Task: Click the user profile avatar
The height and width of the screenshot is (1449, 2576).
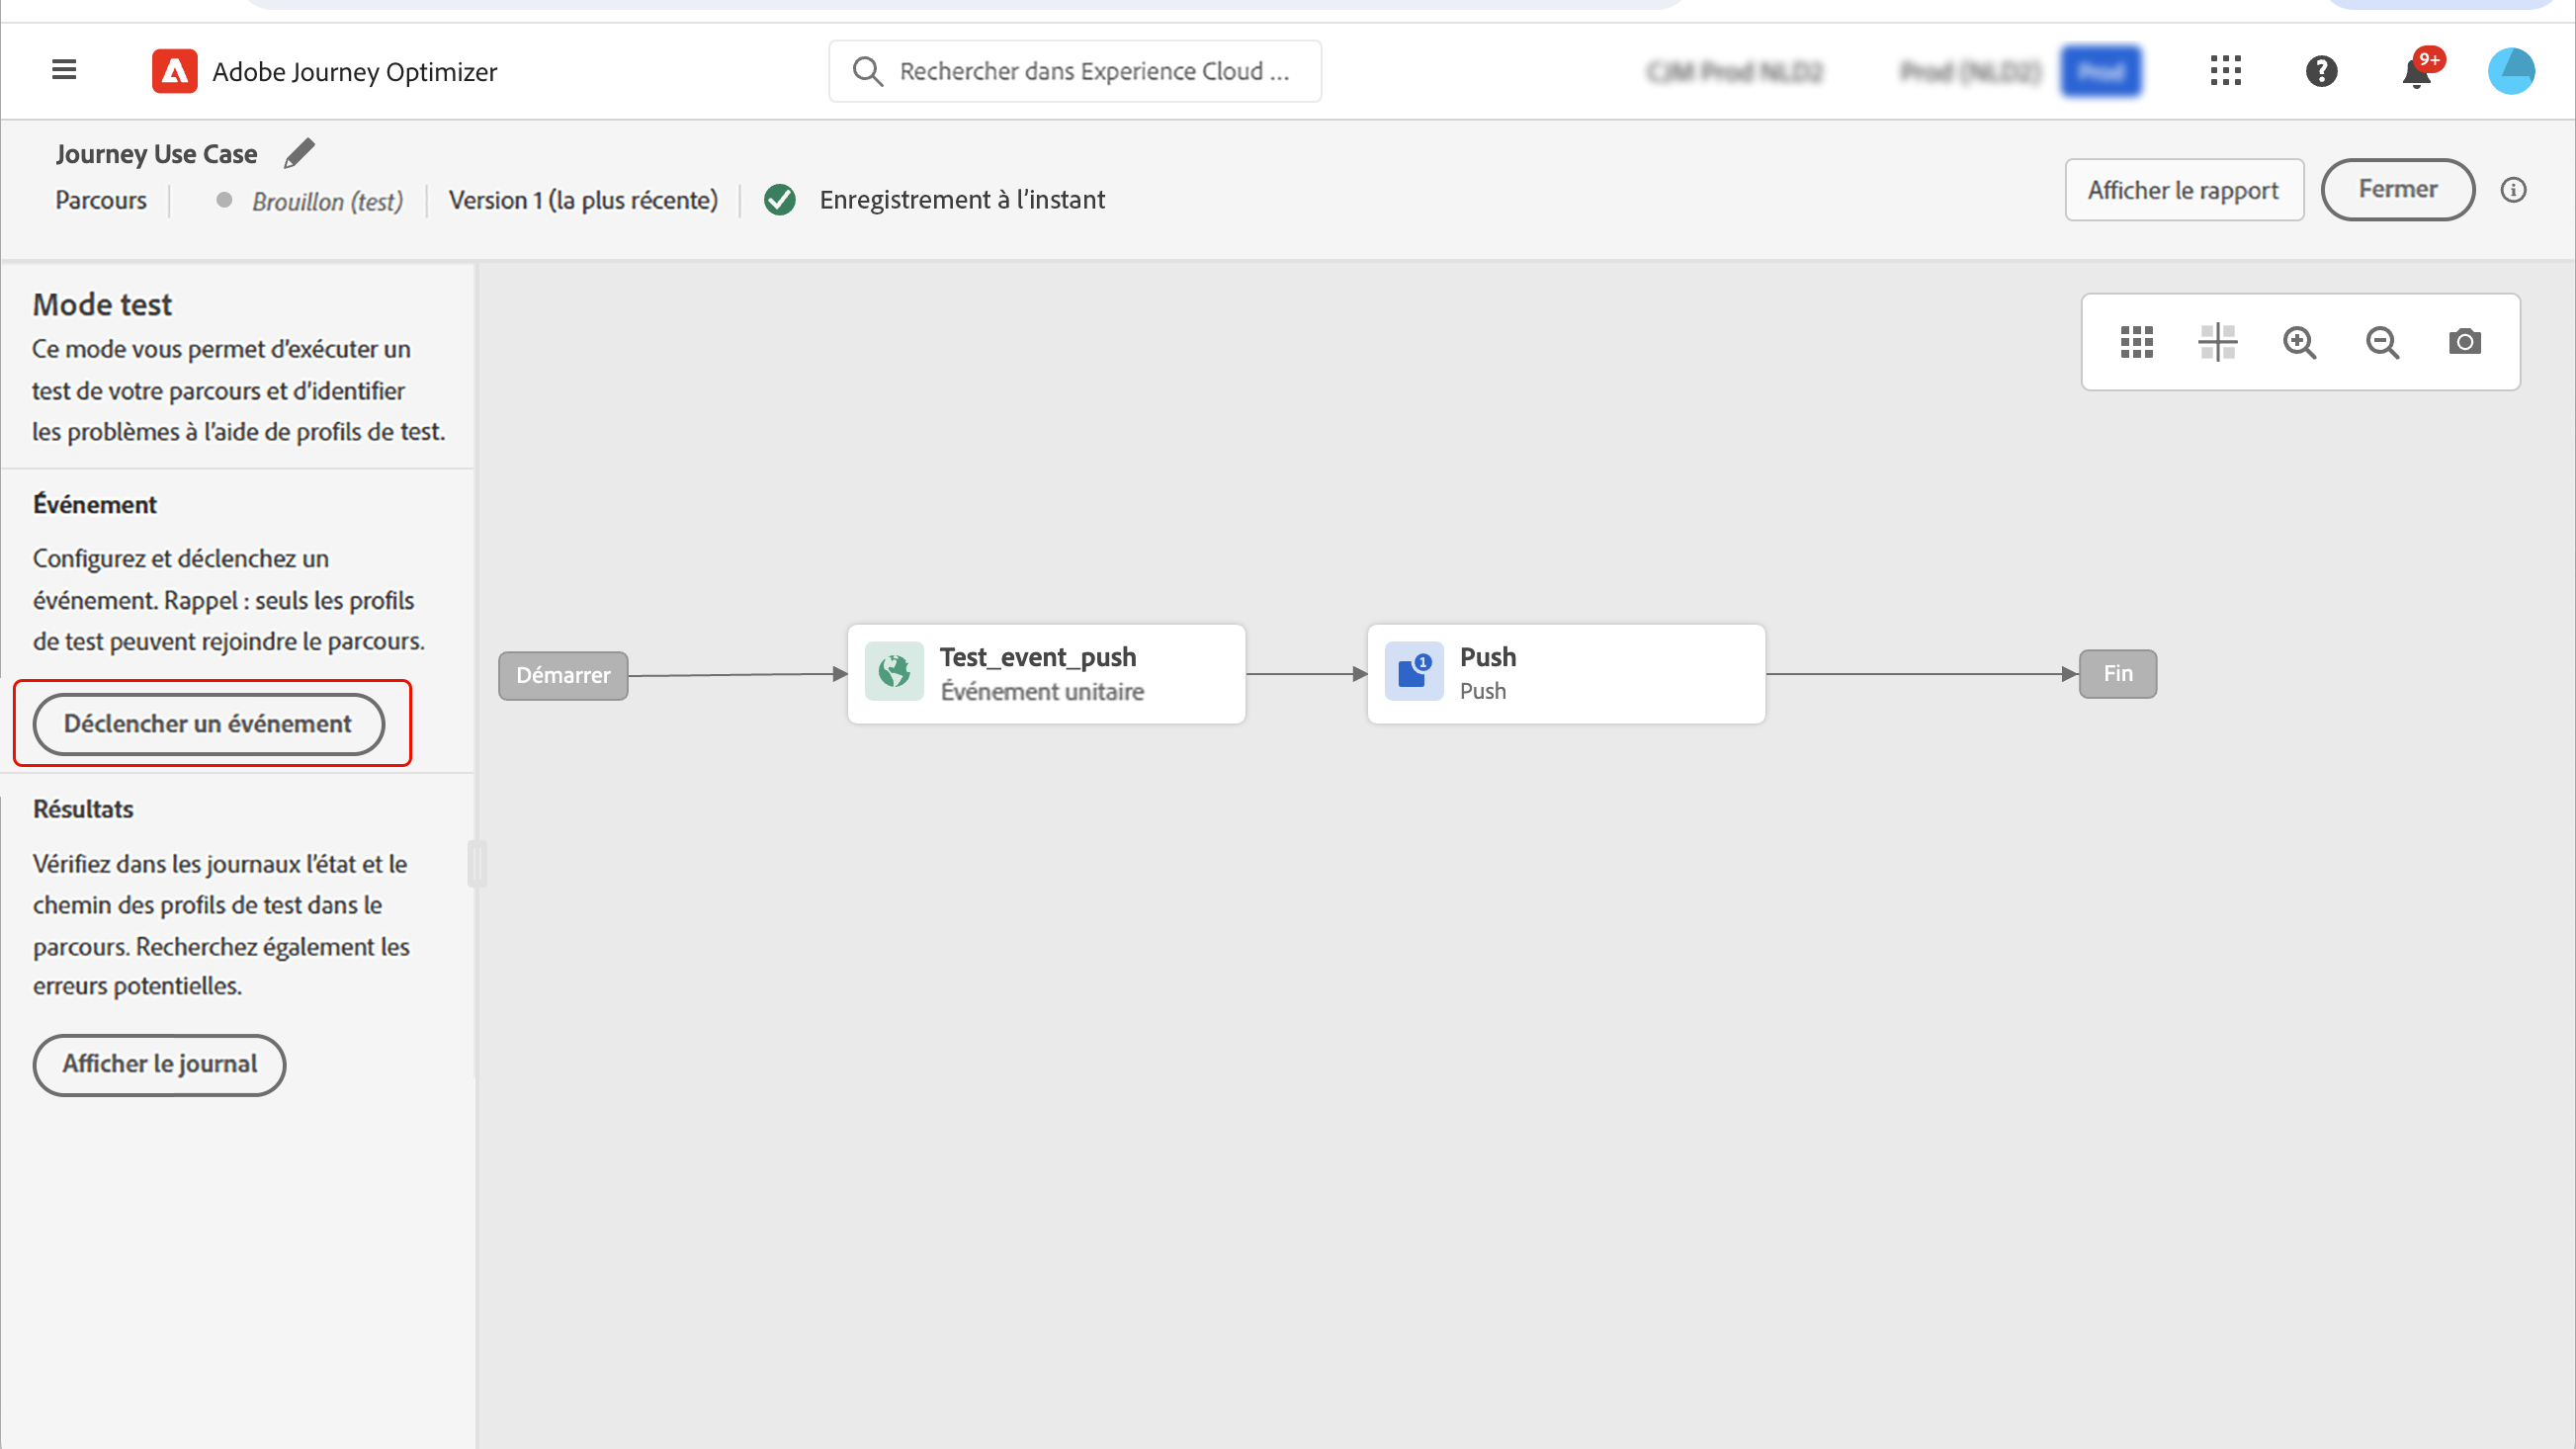Action: click(2511, 71)
